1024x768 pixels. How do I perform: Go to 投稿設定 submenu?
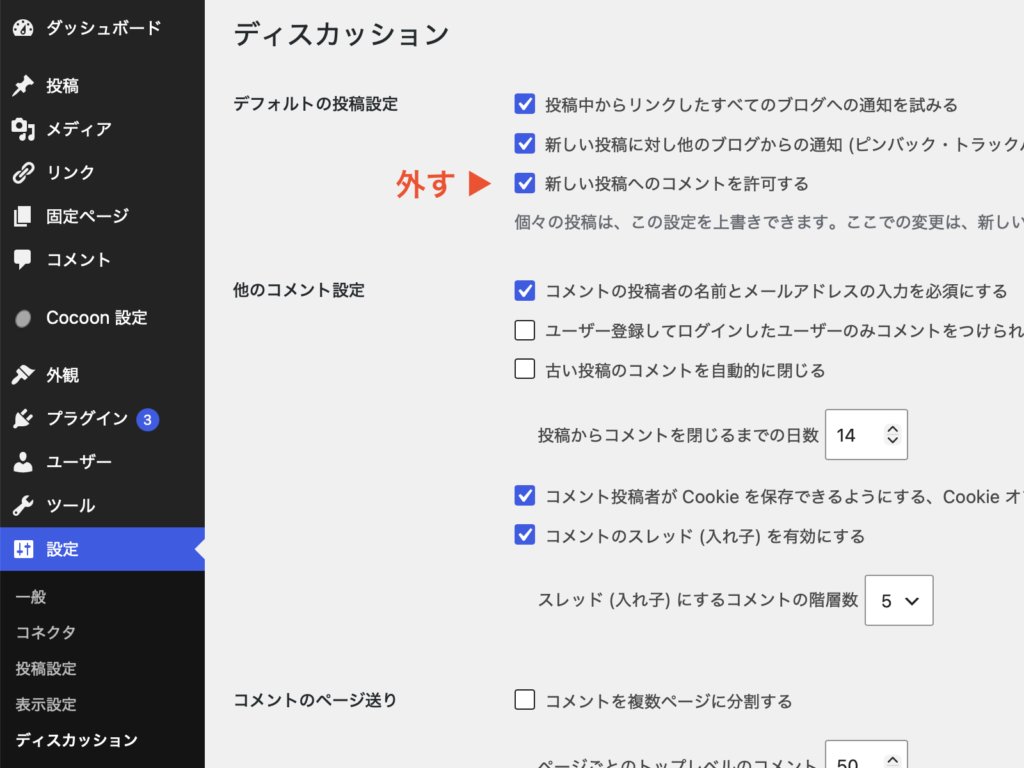tap(46, 669)
